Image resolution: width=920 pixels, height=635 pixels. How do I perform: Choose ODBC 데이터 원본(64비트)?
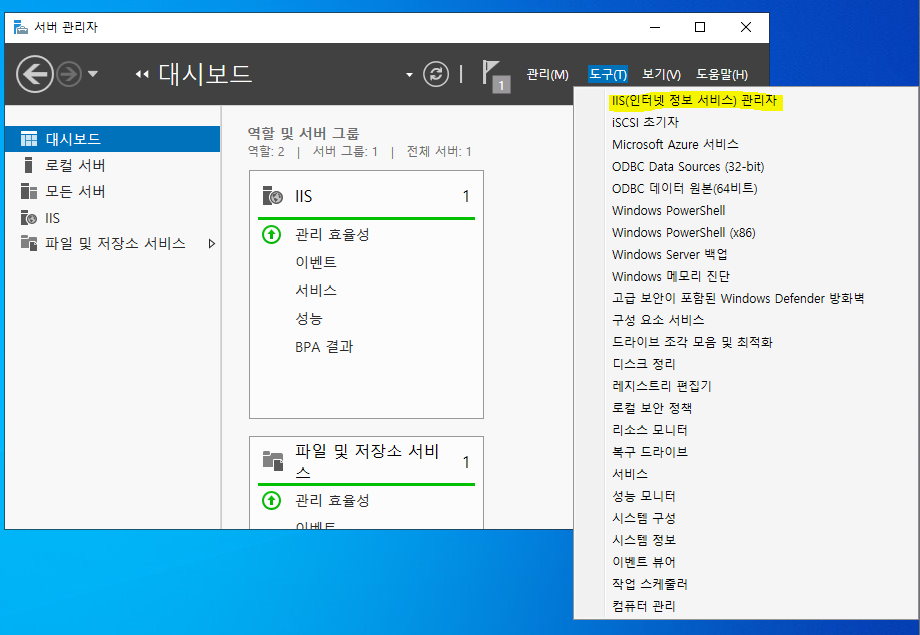pos(685,188)
